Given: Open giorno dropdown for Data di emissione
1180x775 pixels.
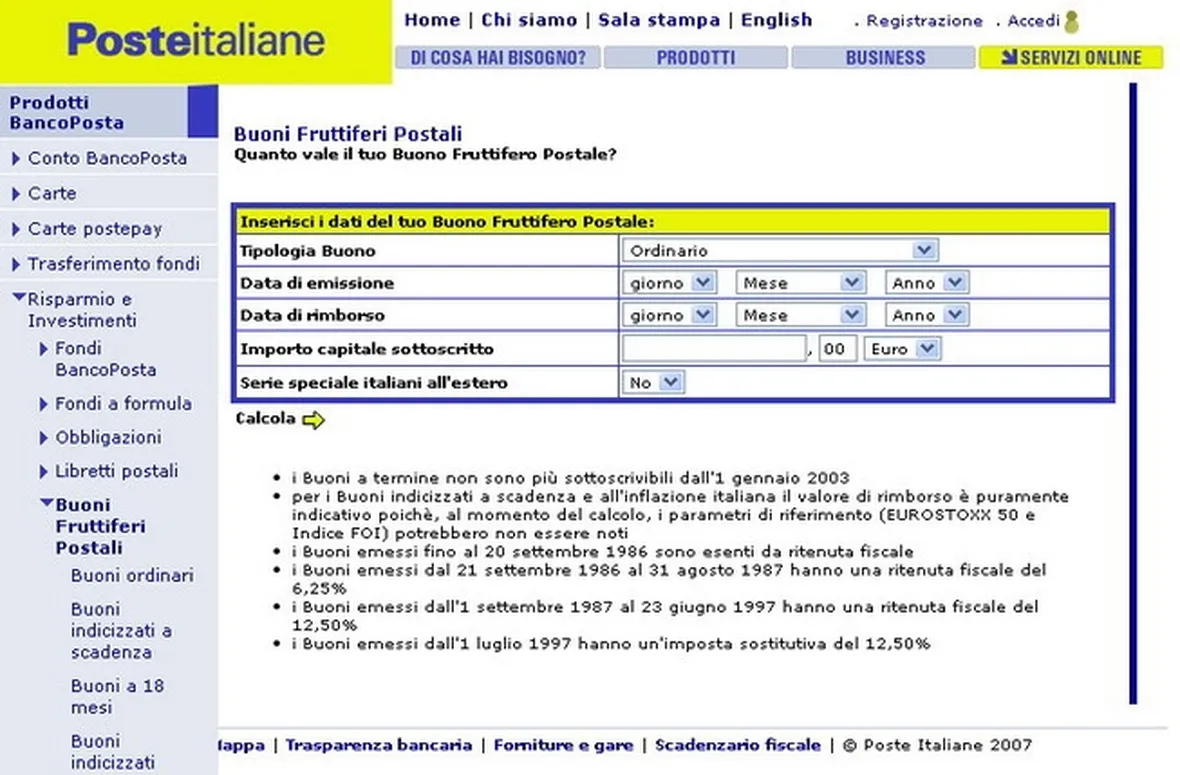Looking at the screenshot, I should (668, 283).
